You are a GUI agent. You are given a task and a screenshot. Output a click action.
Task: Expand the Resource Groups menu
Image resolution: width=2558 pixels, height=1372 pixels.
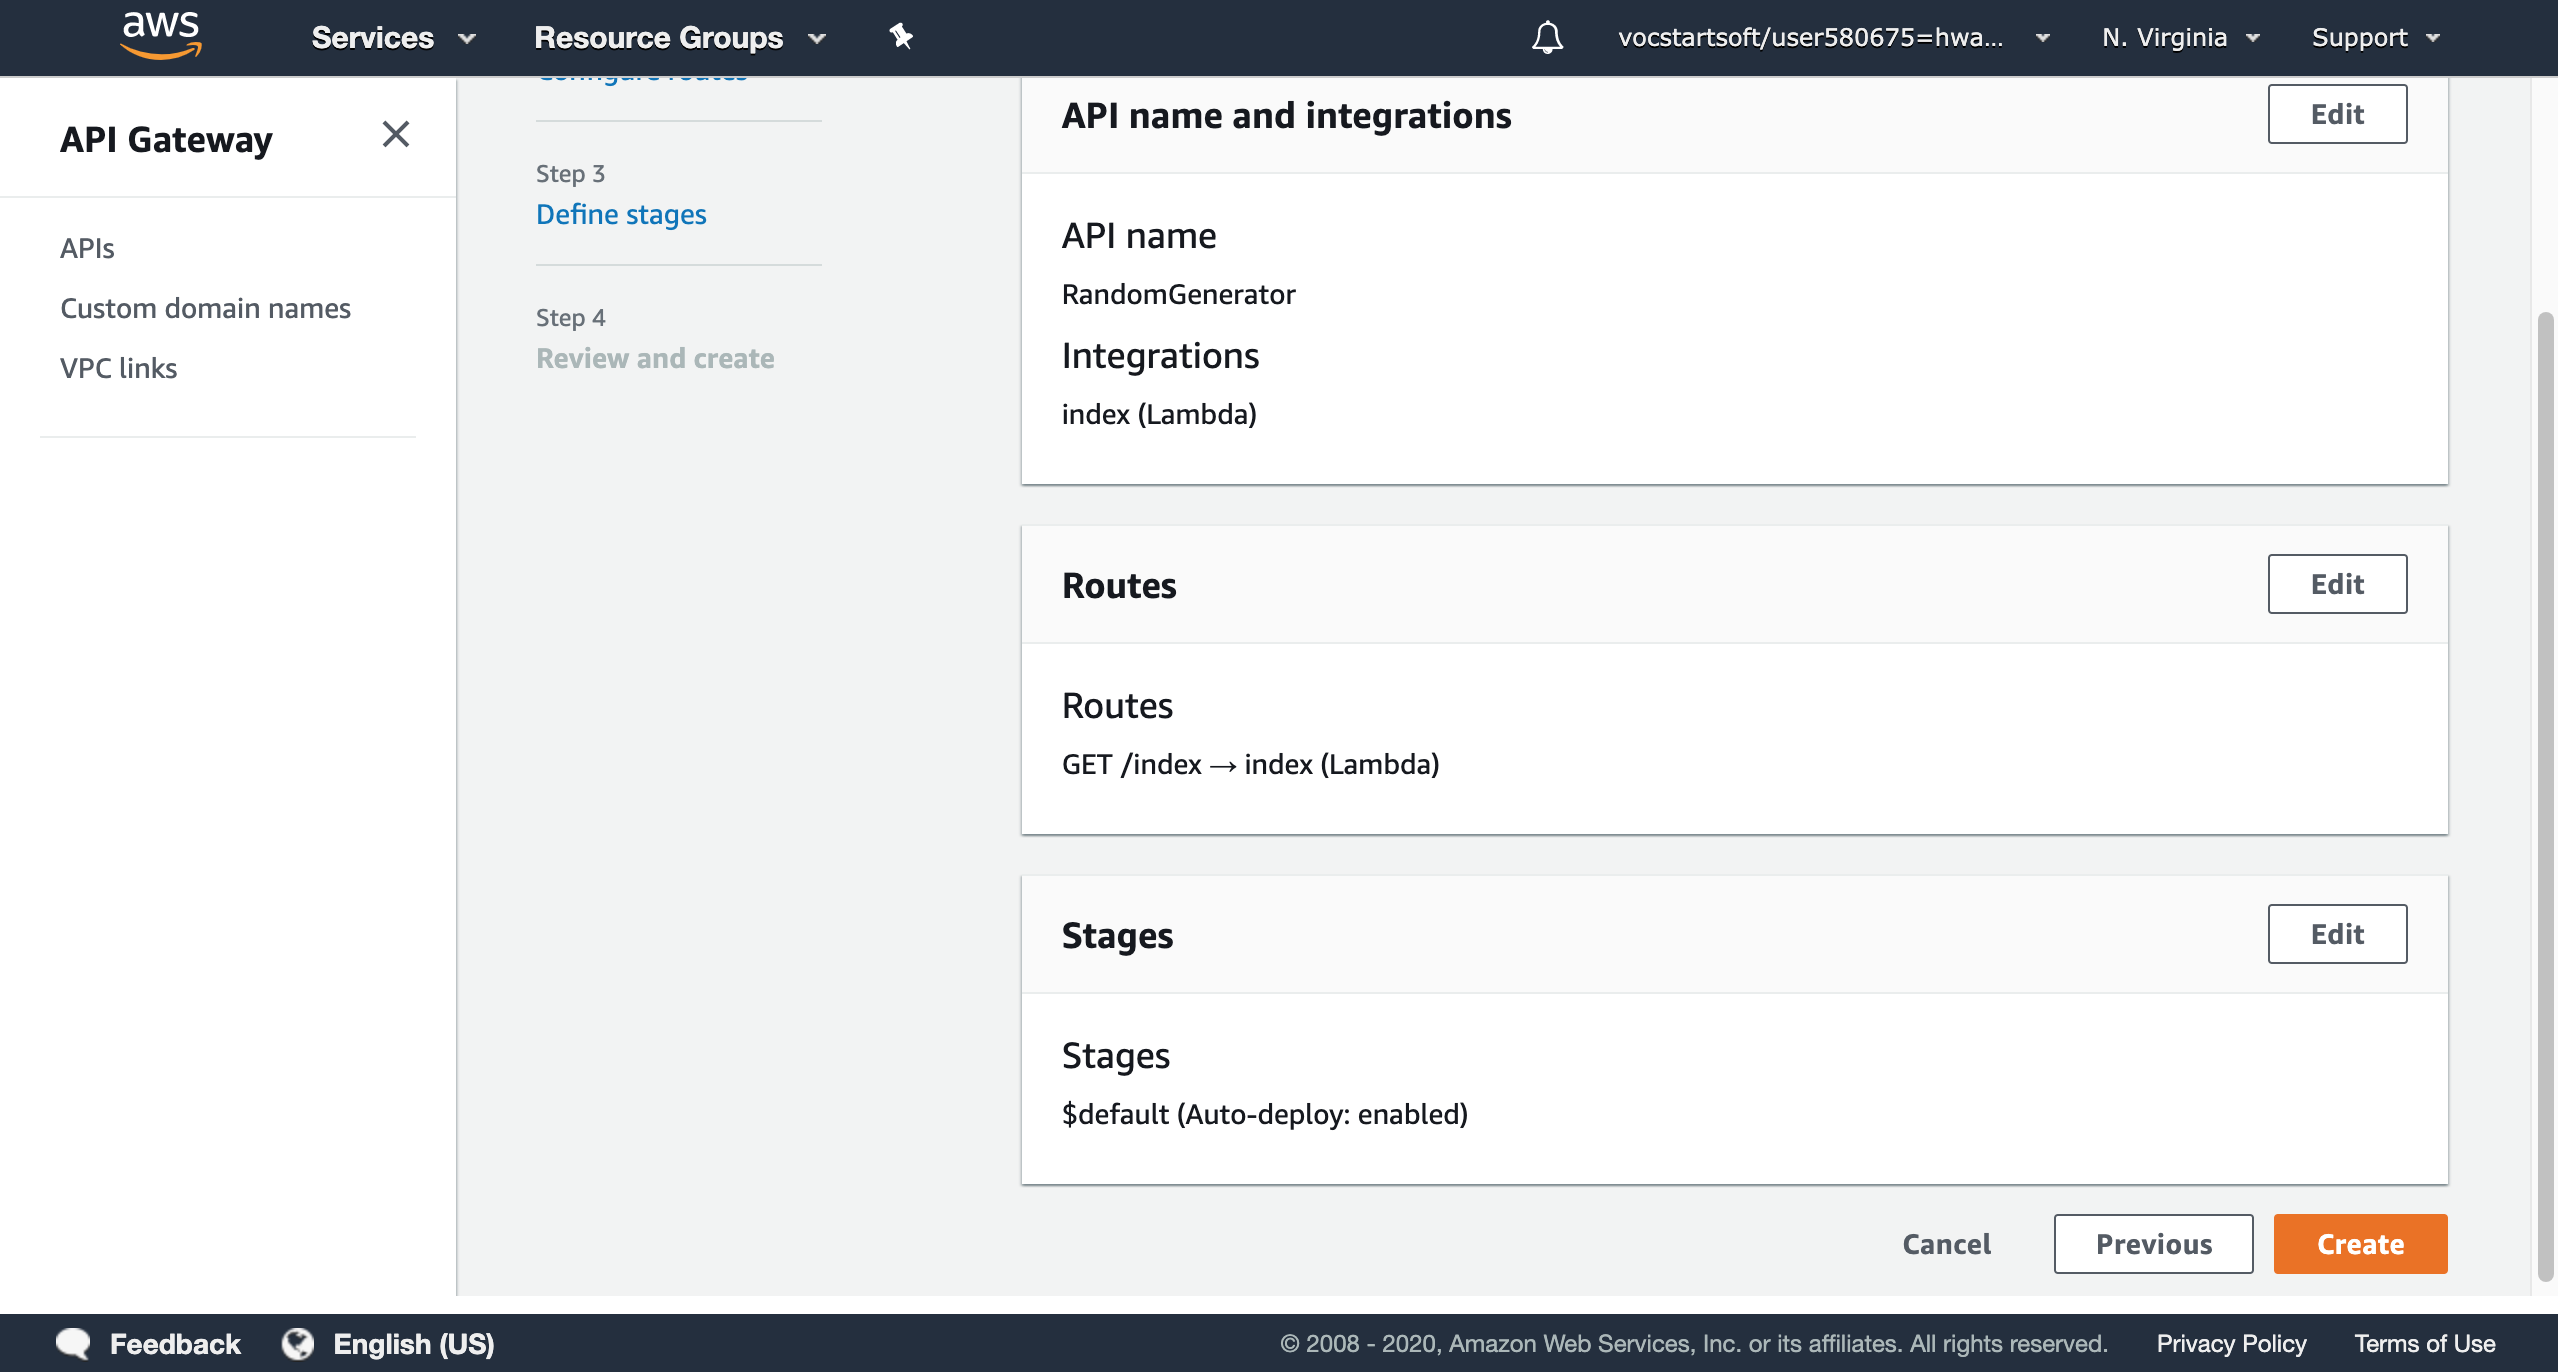pyautogui.click(x=680, y=38)
